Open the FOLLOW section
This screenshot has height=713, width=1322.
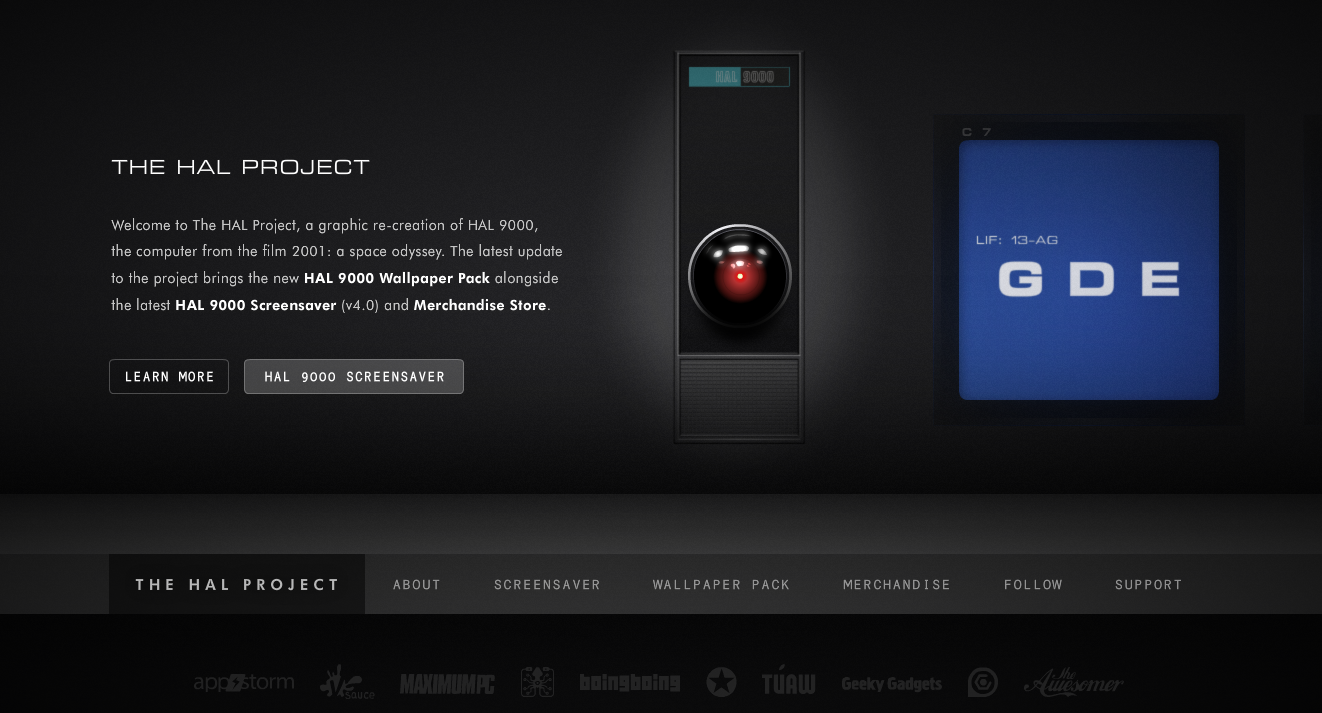(x=1033, y=584)
